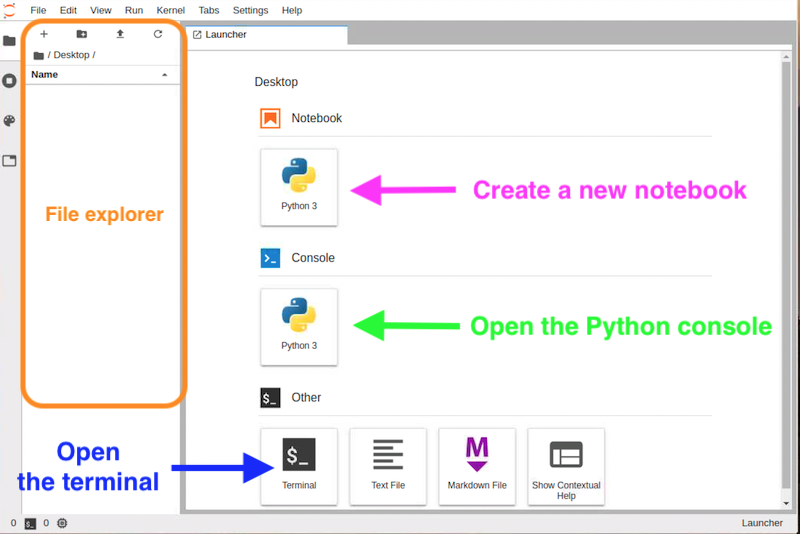Toggle Name column sort order arrow
The width and height of the screenshot is (800, 534).
click(x=164, y=75)
